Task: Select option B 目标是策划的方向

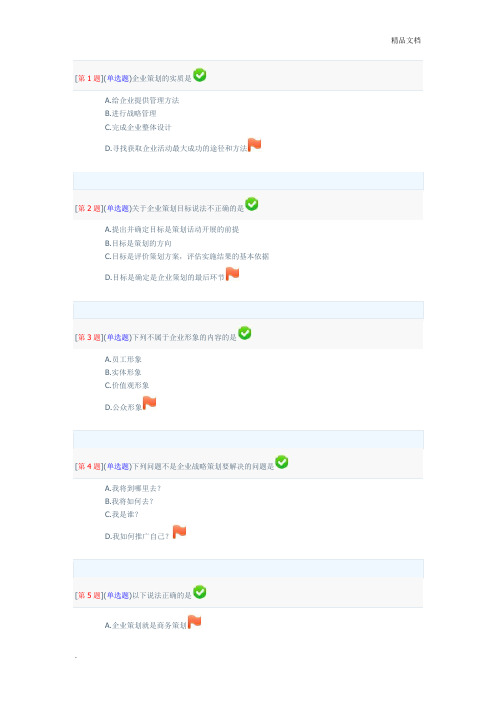Action: click(x=138, y=243)
